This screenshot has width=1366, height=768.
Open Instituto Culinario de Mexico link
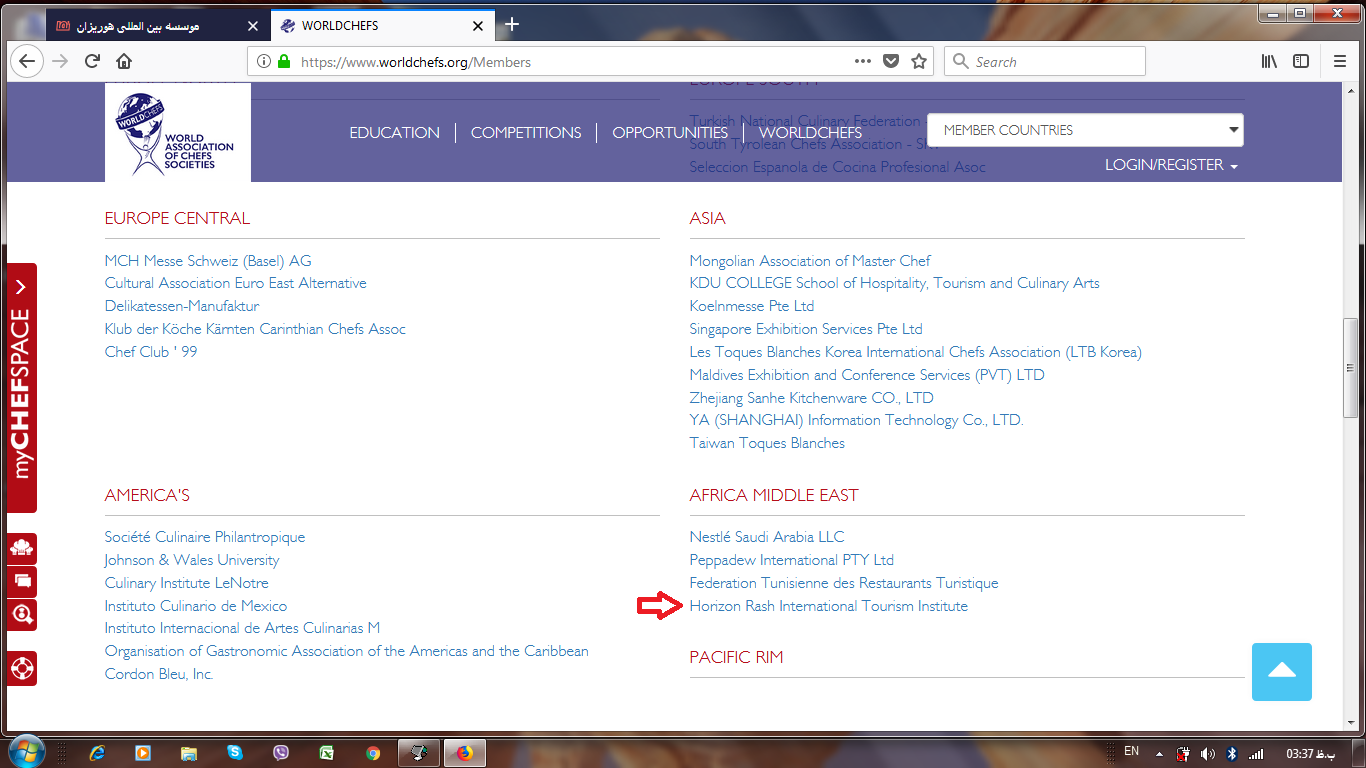(x=196, y=606)
